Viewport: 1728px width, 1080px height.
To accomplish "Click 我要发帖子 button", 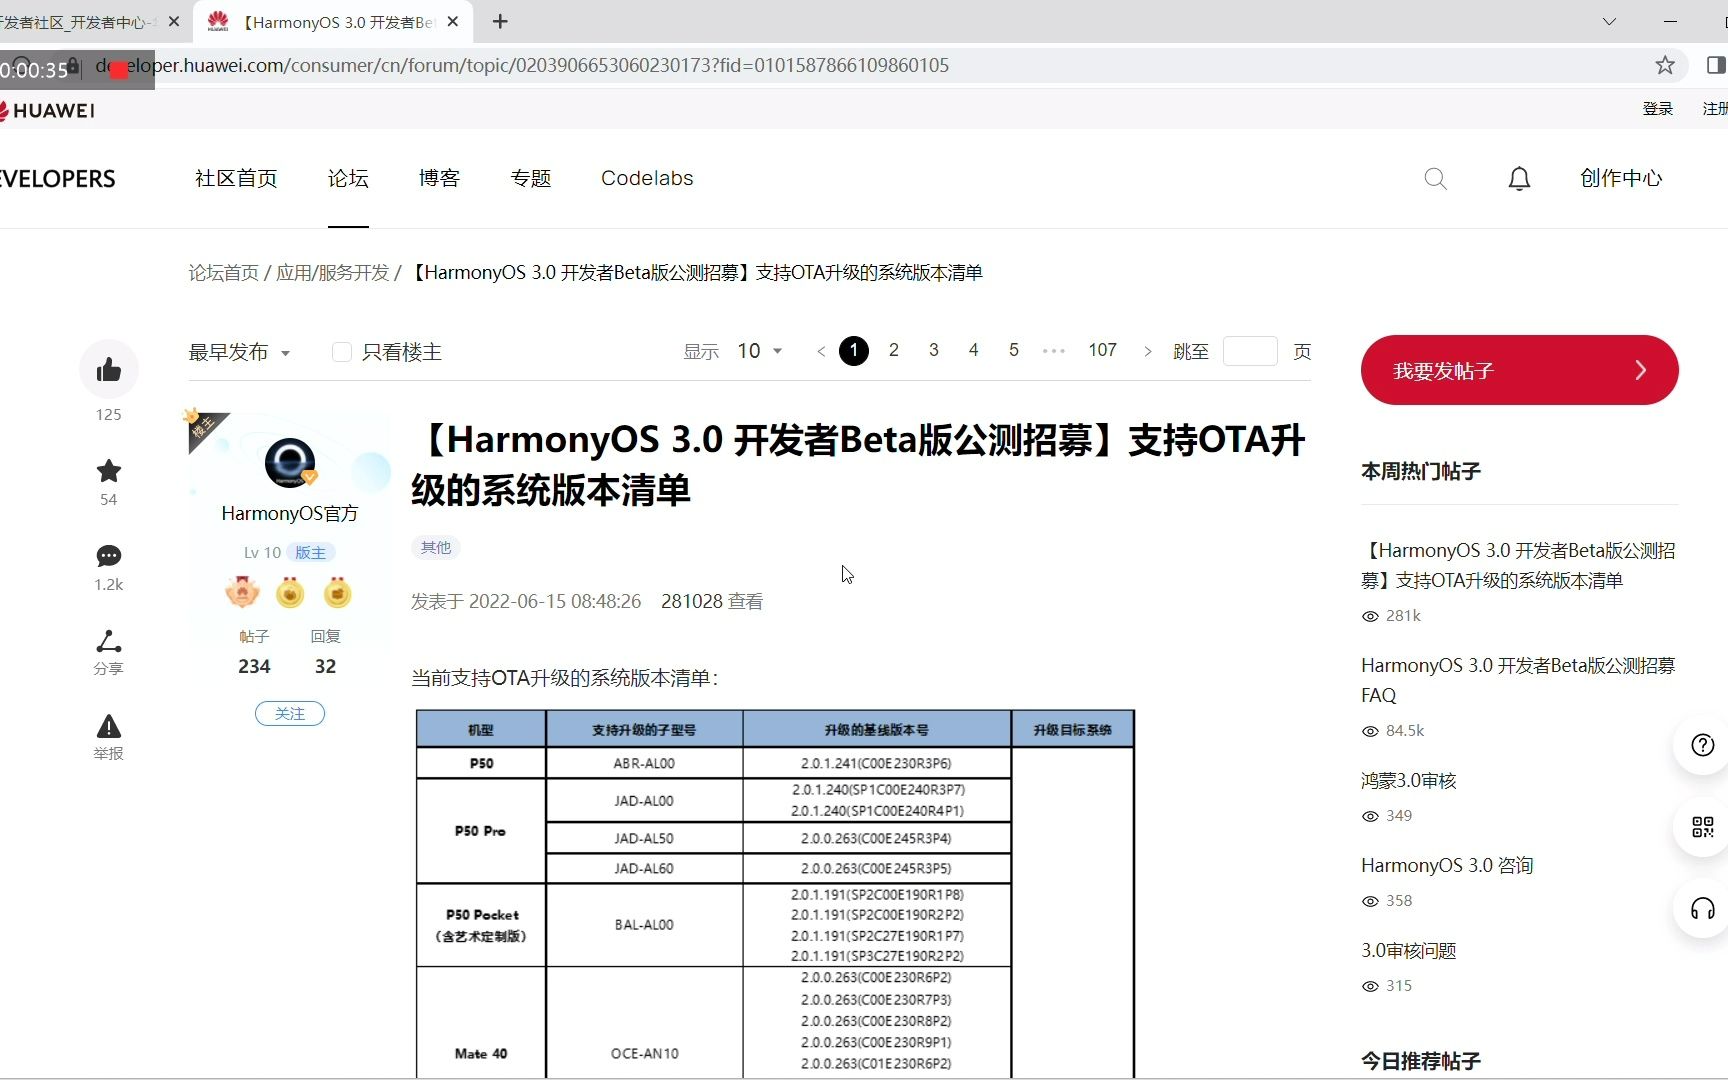I will pyautogui.click(x=1519, y=370).
